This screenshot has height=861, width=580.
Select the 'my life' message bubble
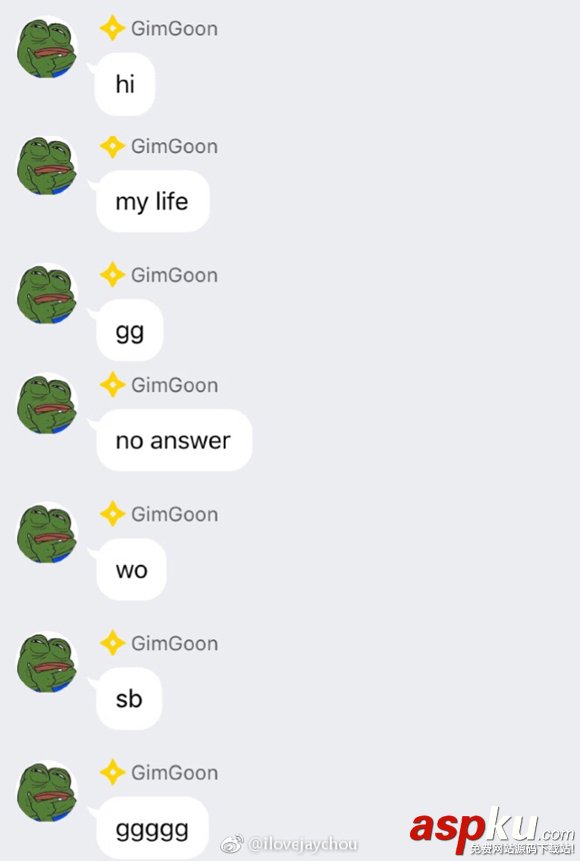152,202
